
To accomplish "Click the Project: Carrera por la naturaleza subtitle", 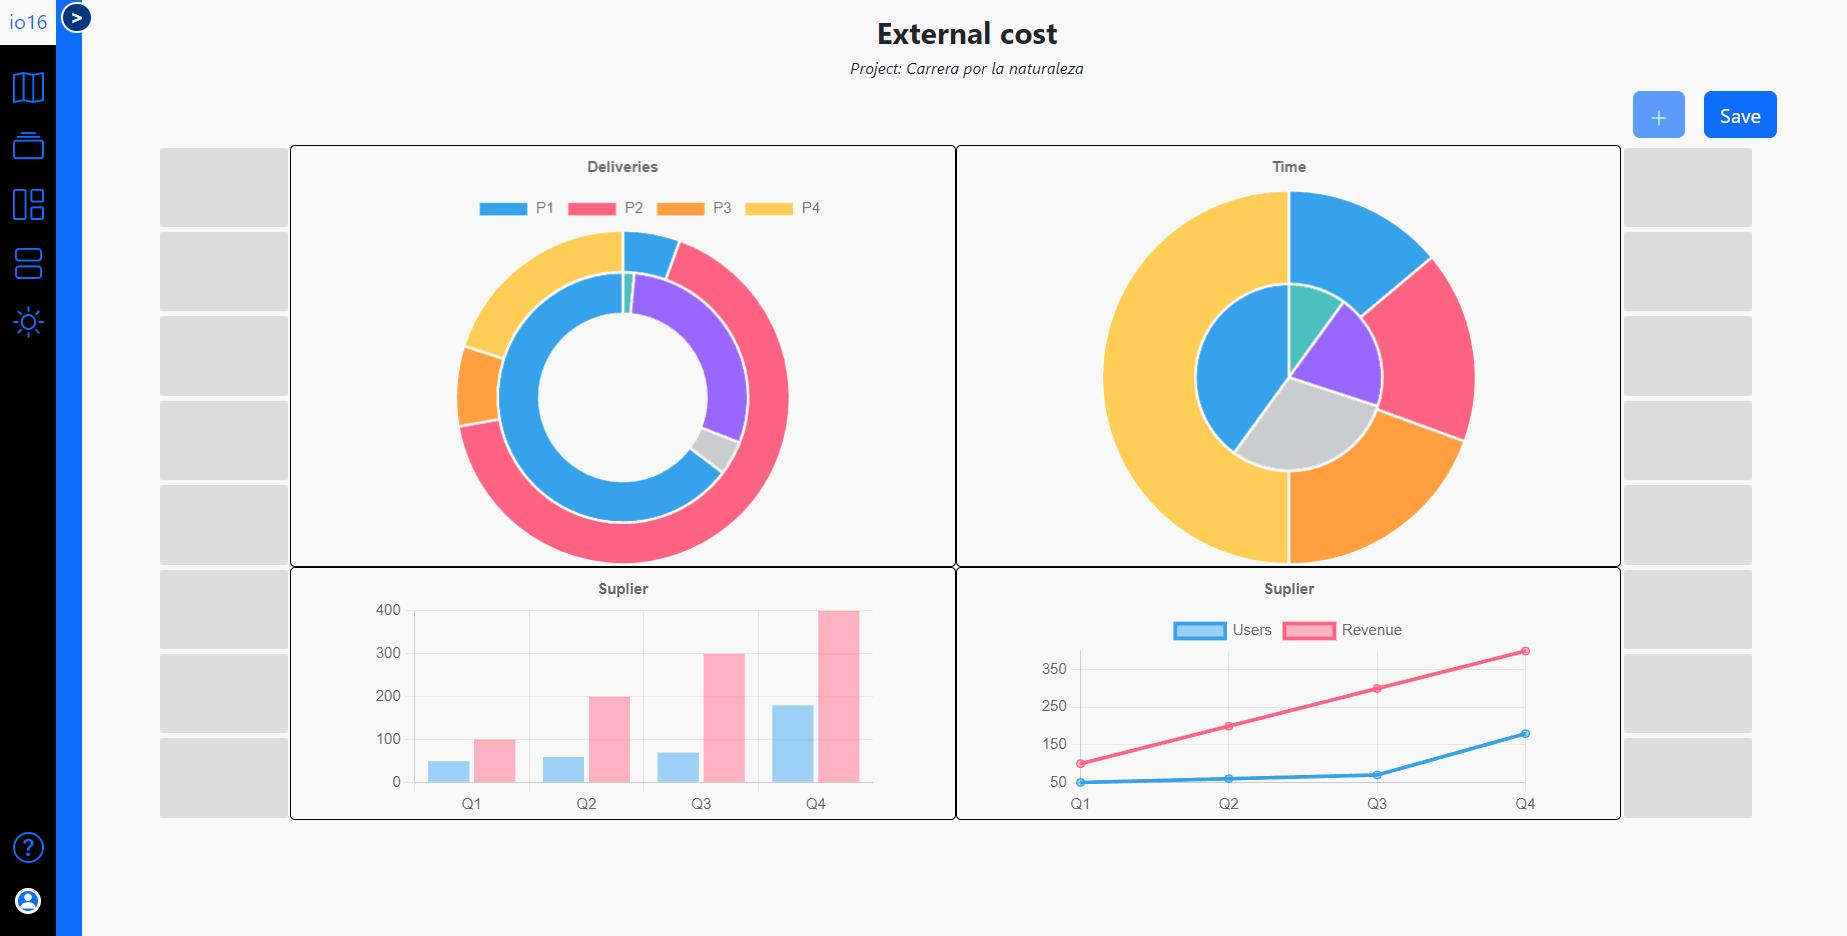I will point(967,69).
